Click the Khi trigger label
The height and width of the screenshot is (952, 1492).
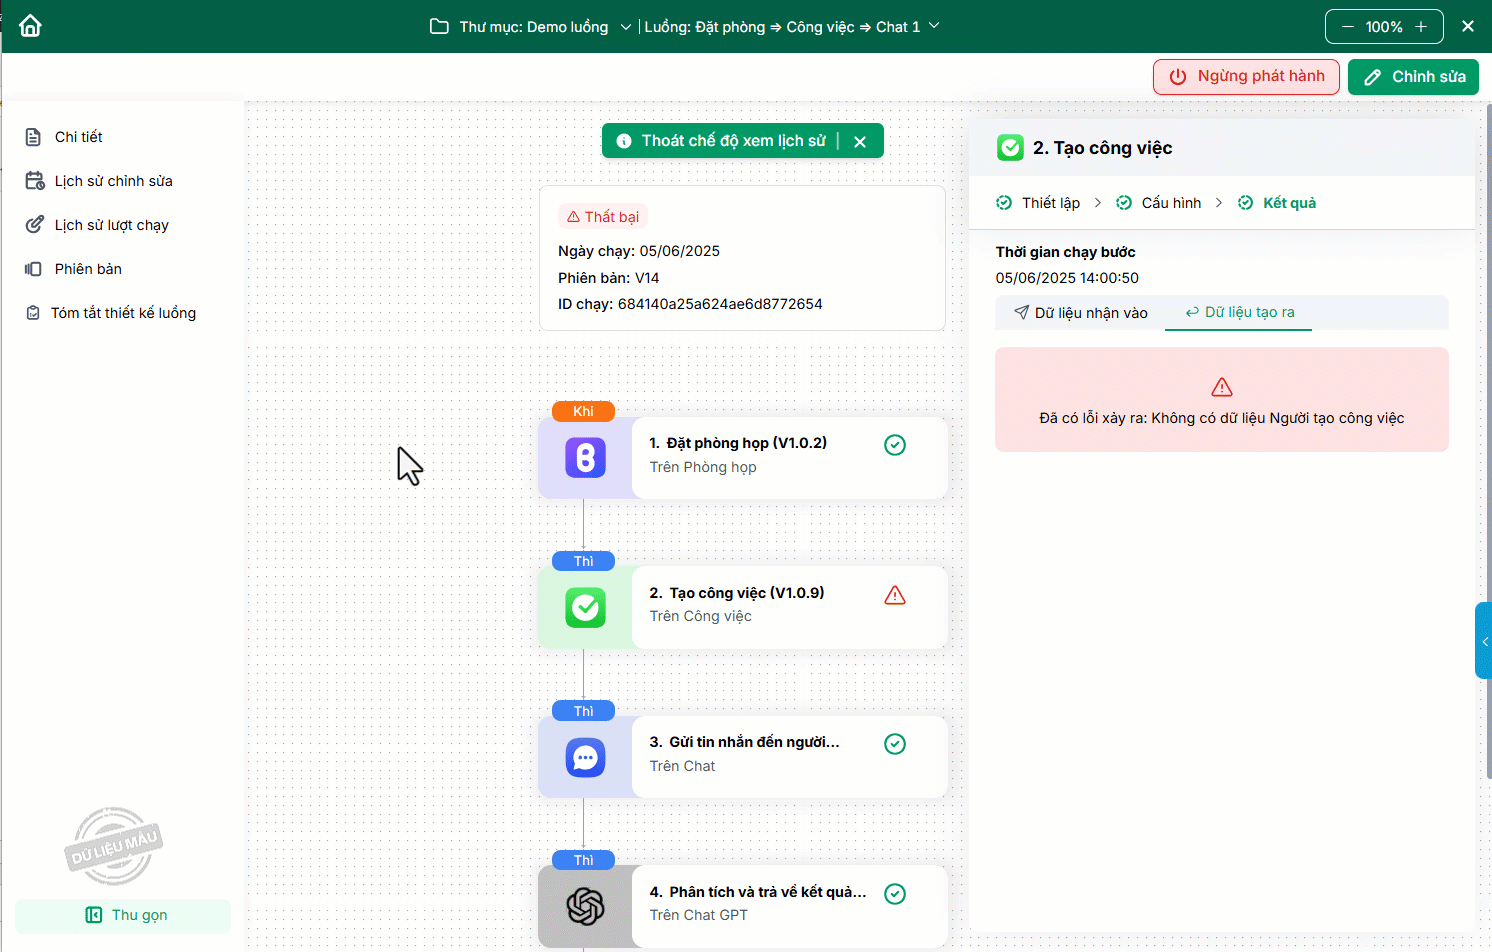(x=583, y=411)
